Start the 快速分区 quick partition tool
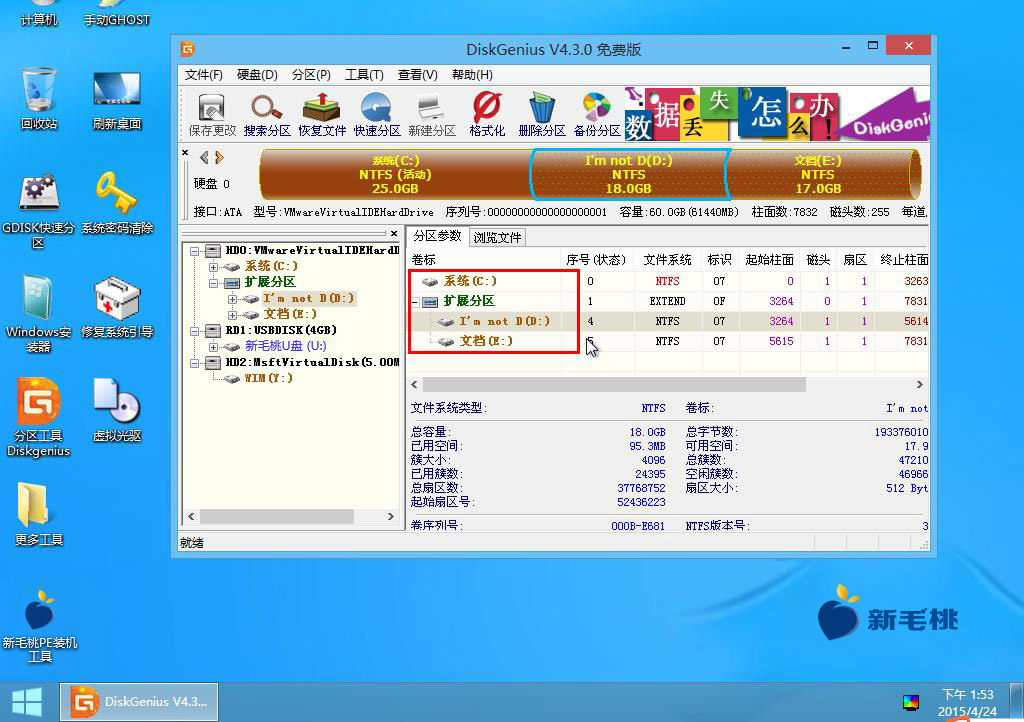 tap(377, 114)
